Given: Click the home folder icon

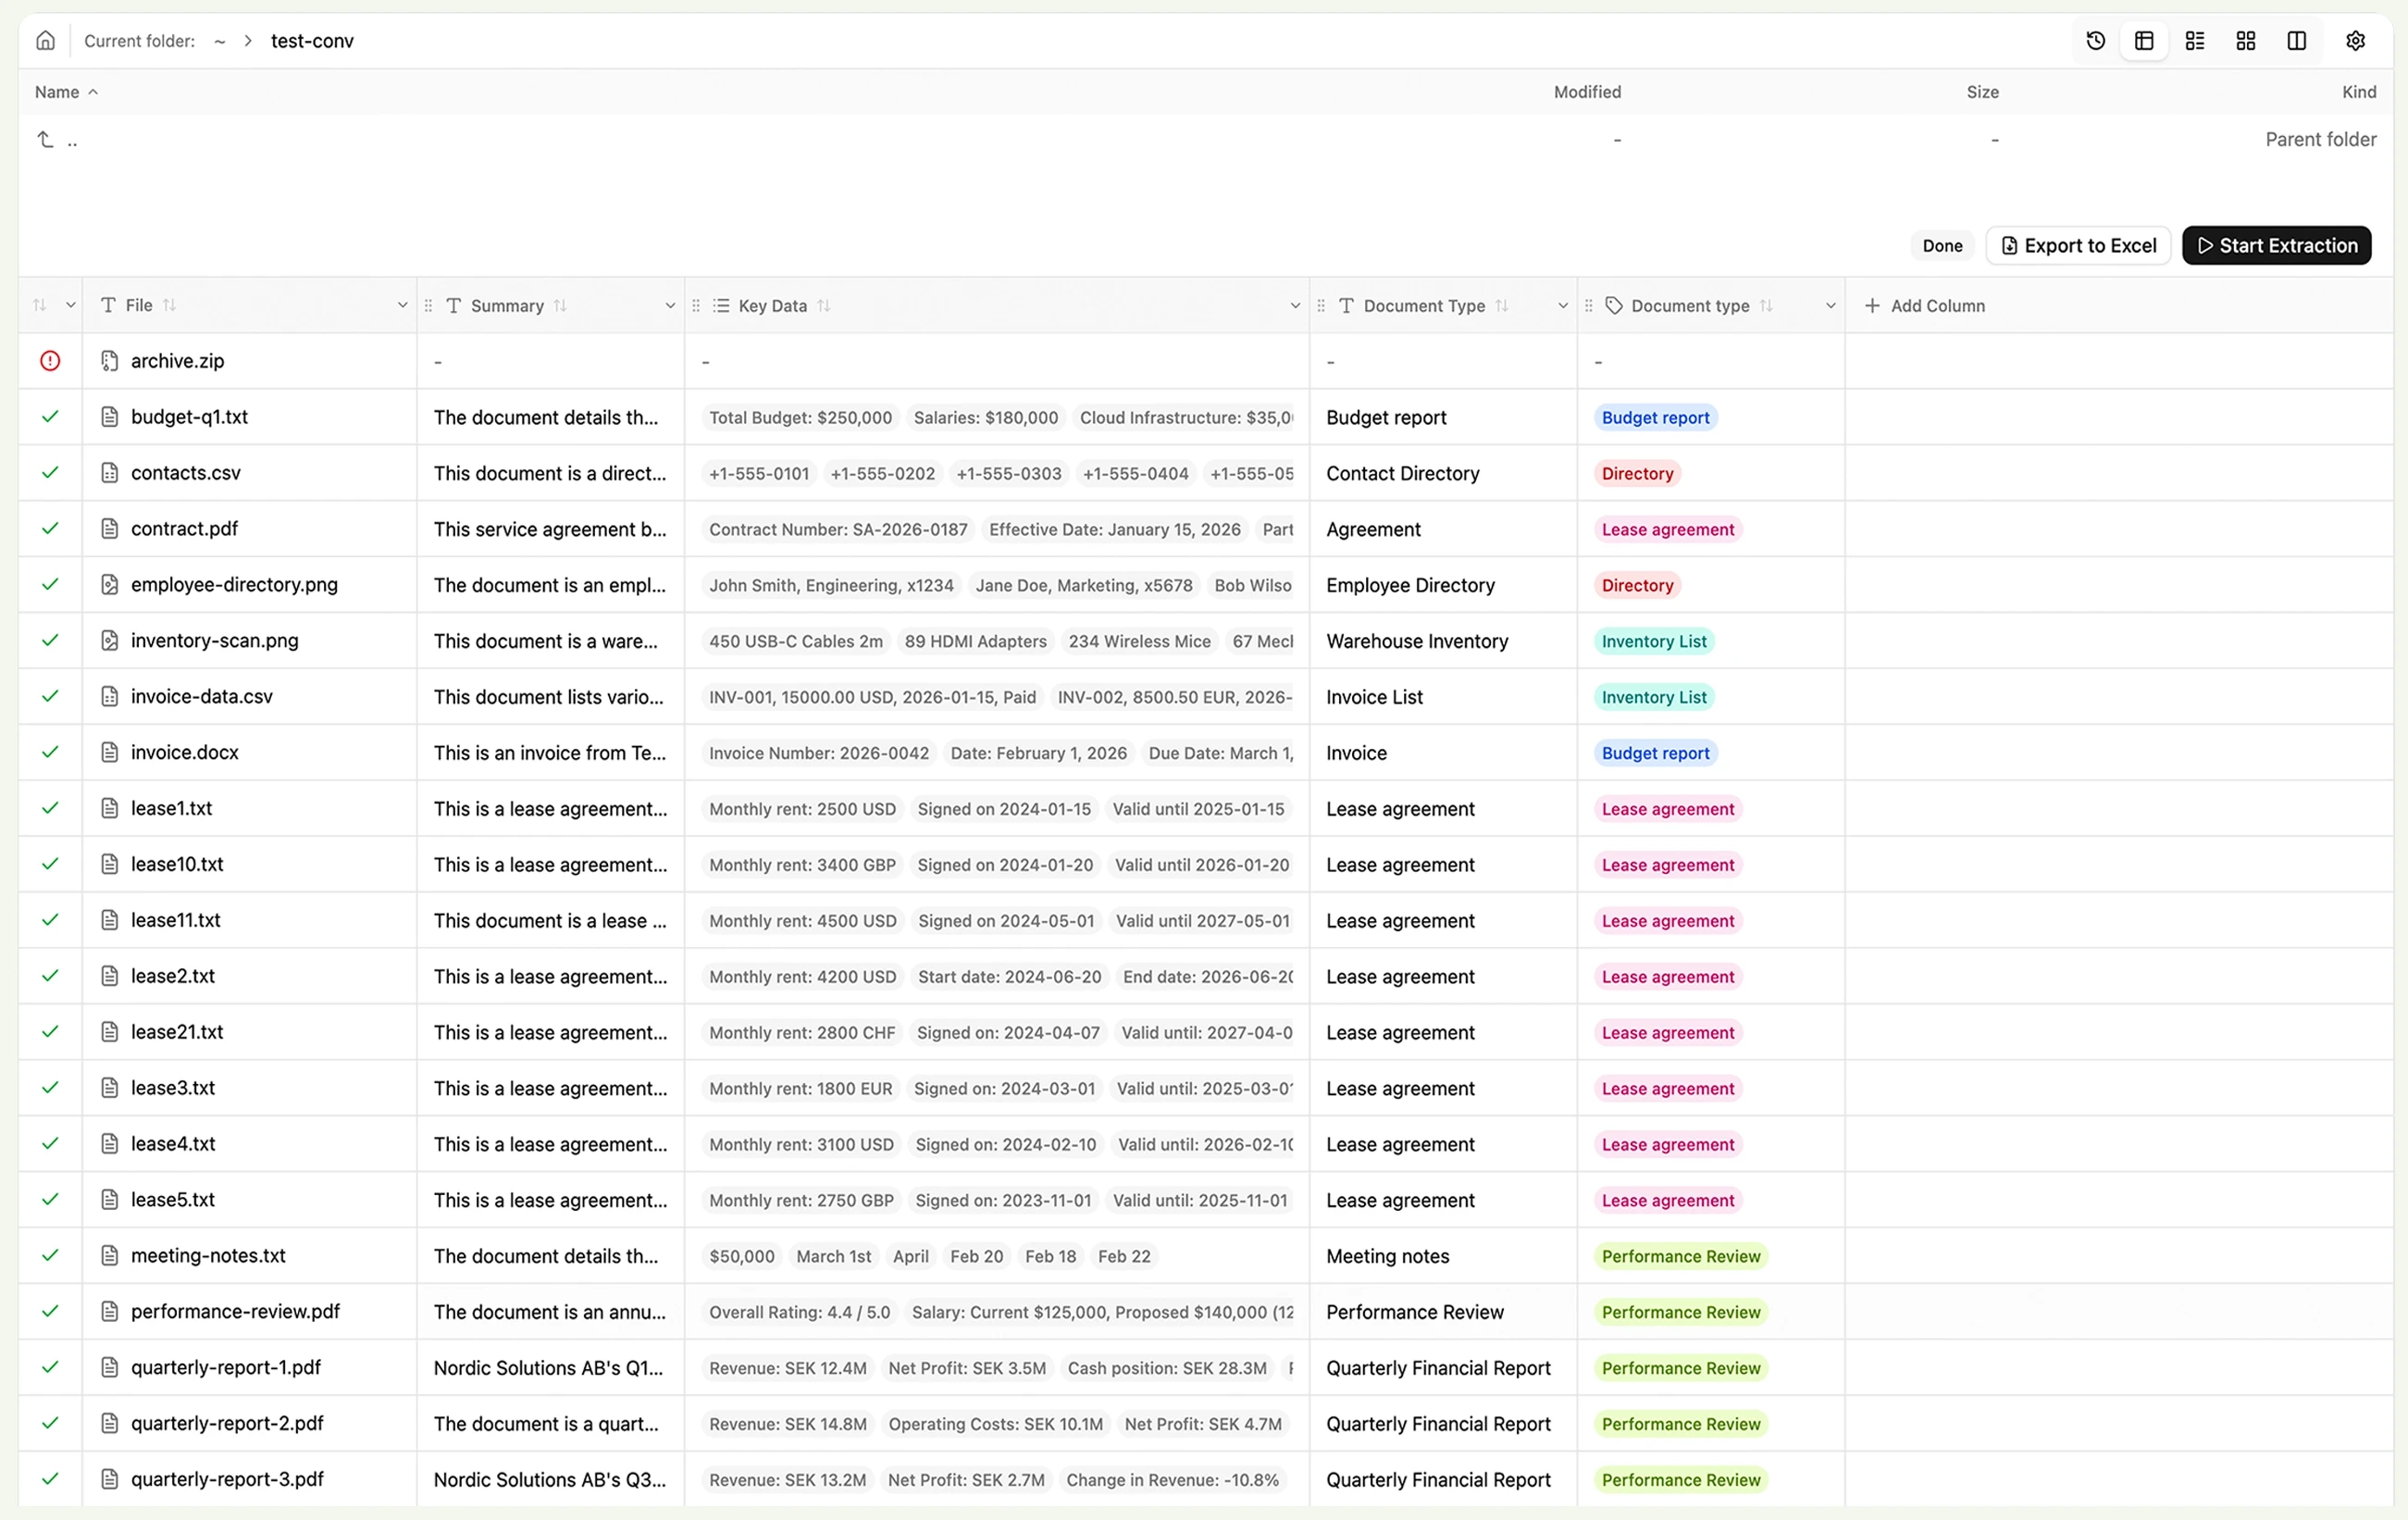Looking at the screenshot, I should coord(45,41).
